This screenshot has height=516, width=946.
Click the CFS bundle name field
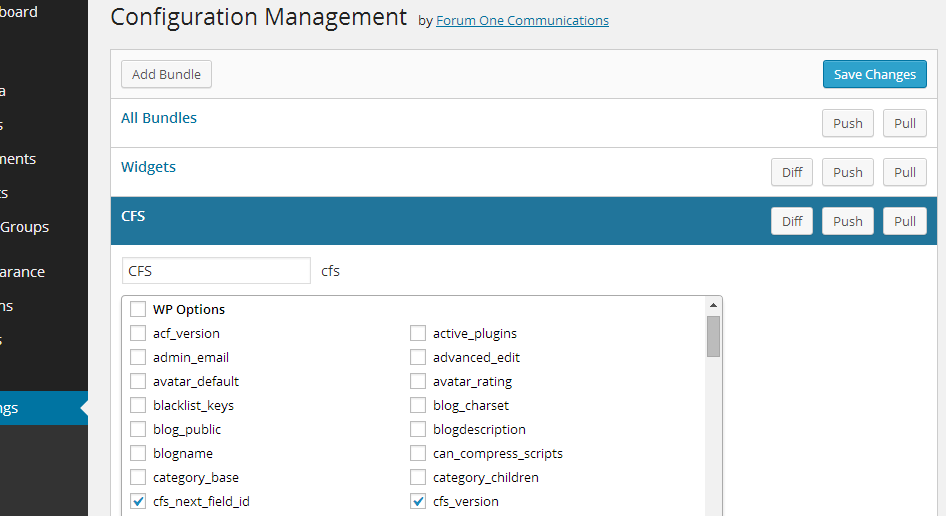click(216, 271)
